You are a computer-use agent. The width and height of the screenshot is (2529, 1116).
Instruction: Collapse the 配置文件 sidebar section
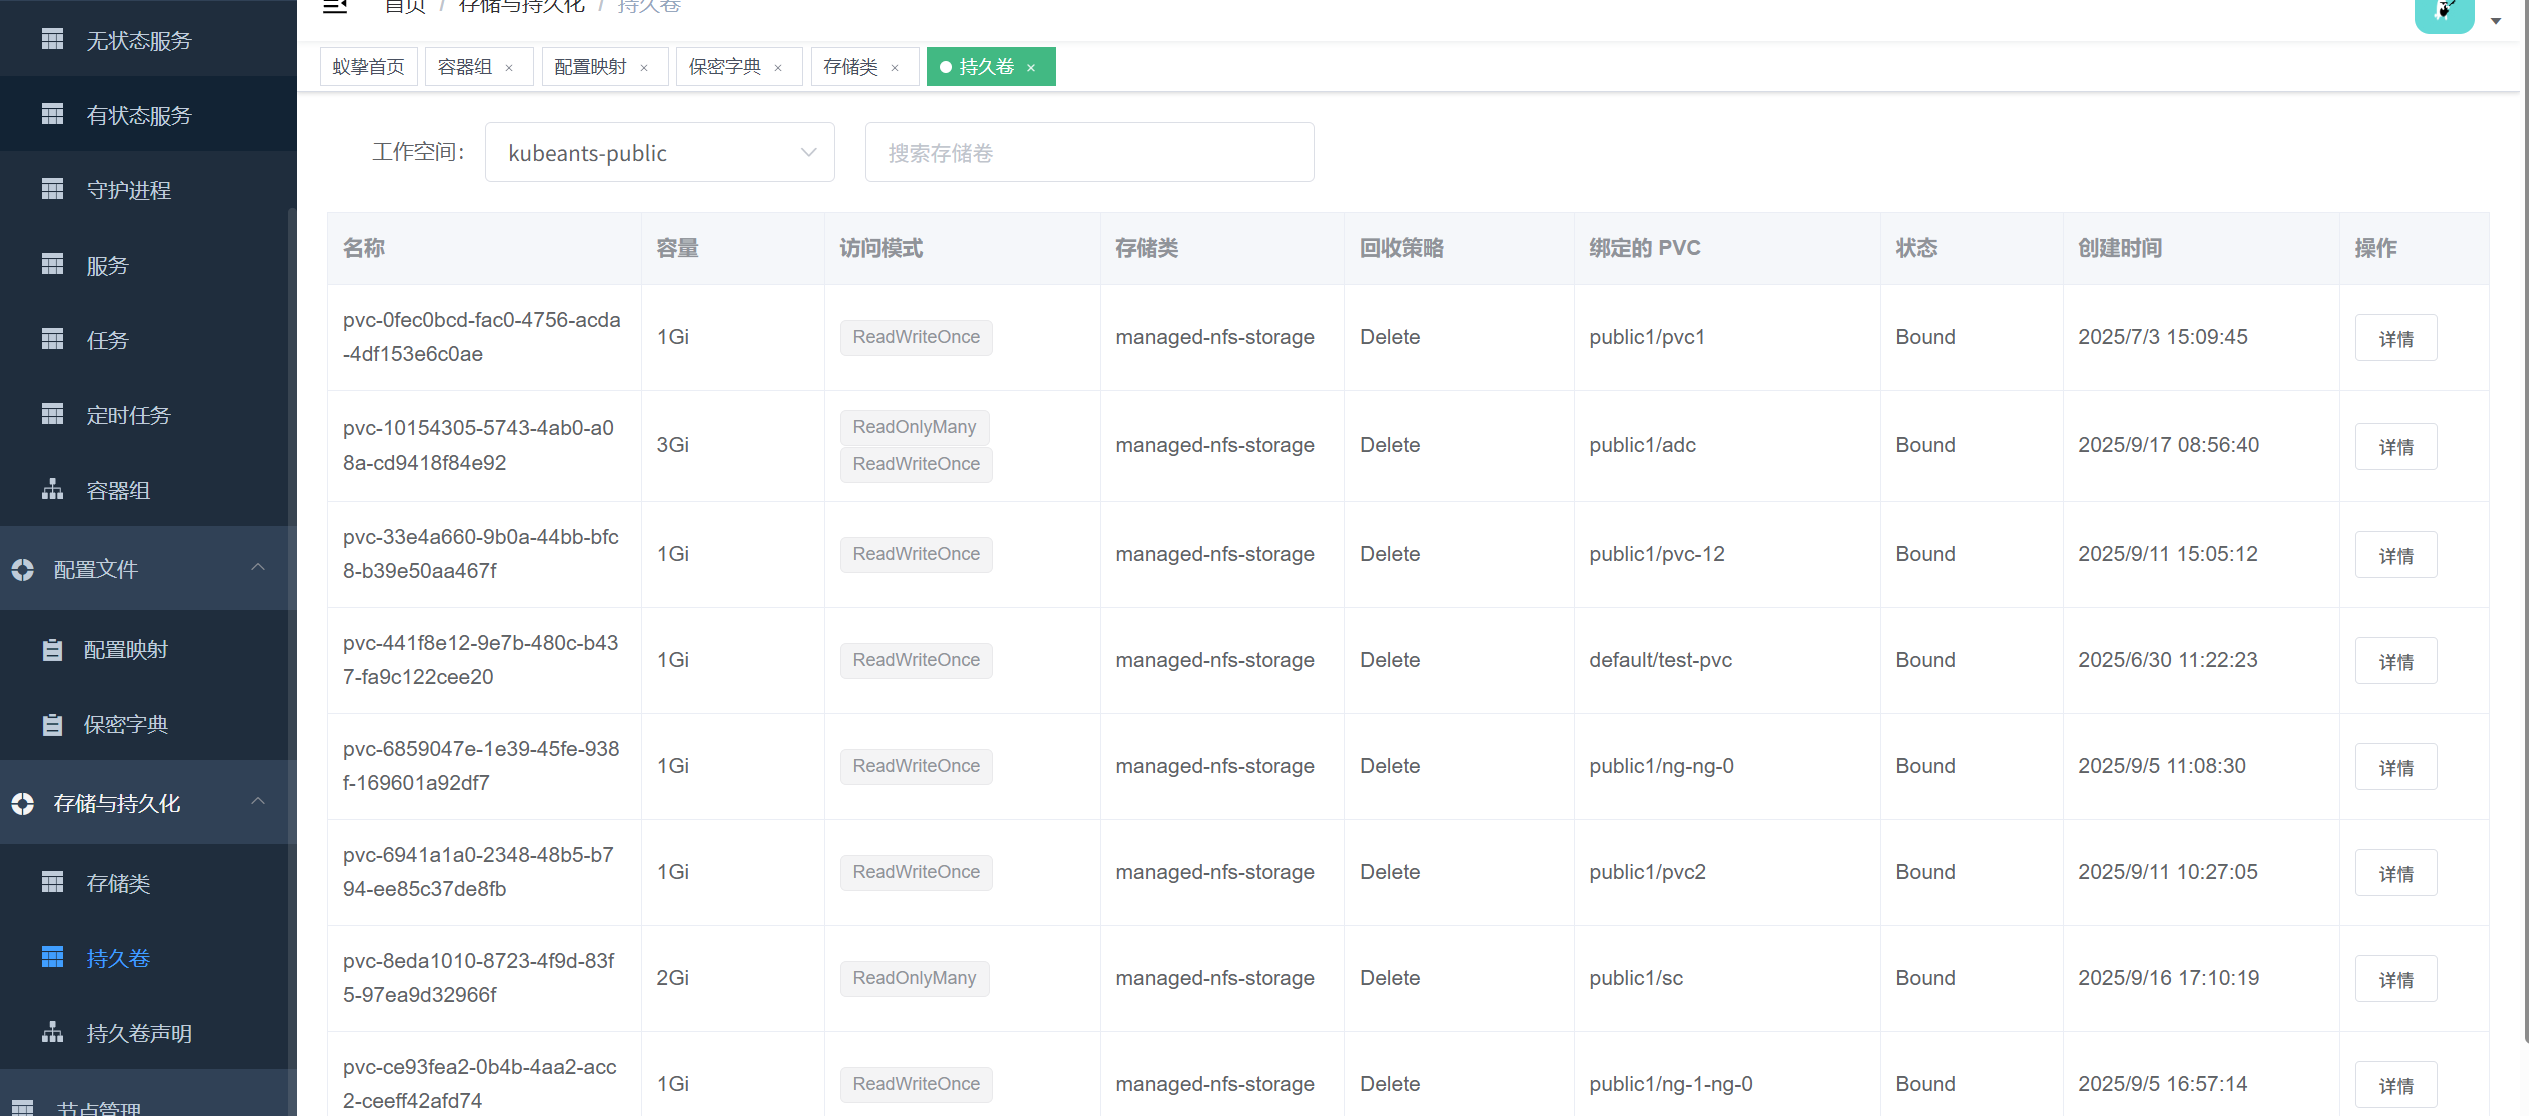(x=258, y=567)
